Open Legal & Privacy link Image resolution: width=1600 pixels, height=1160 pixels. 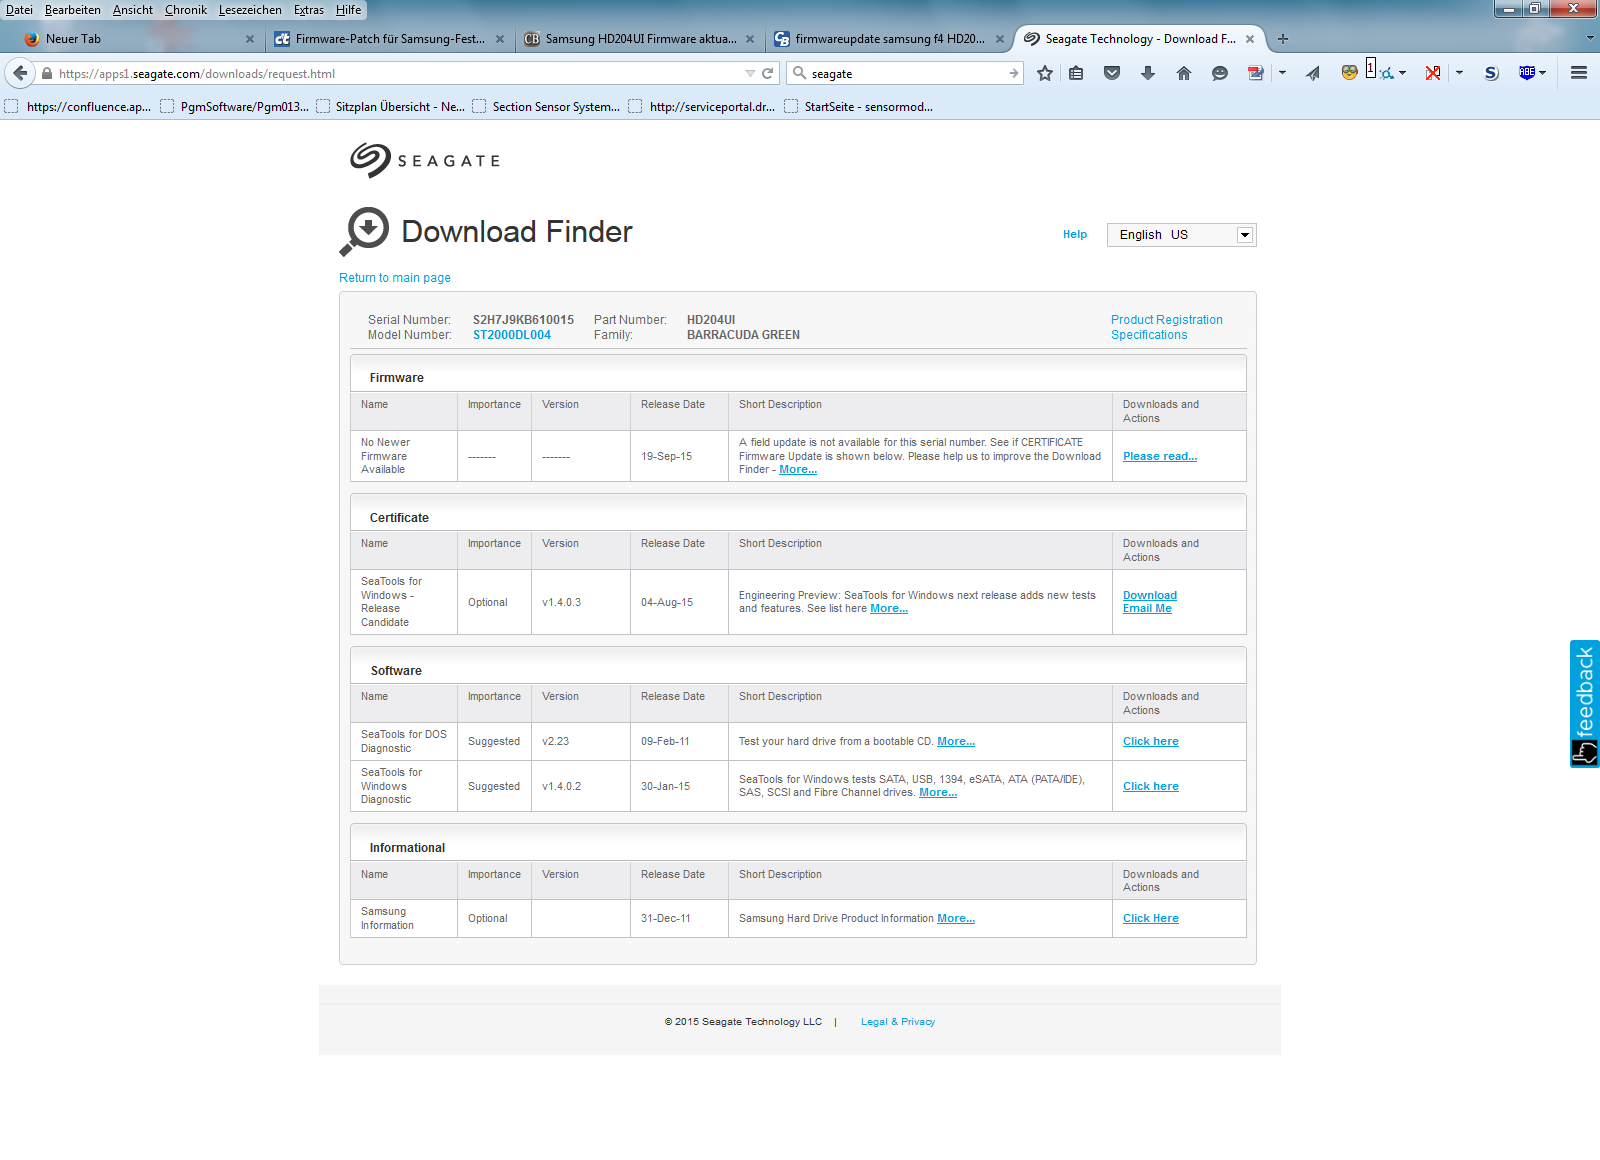[x=898, y=1022]
